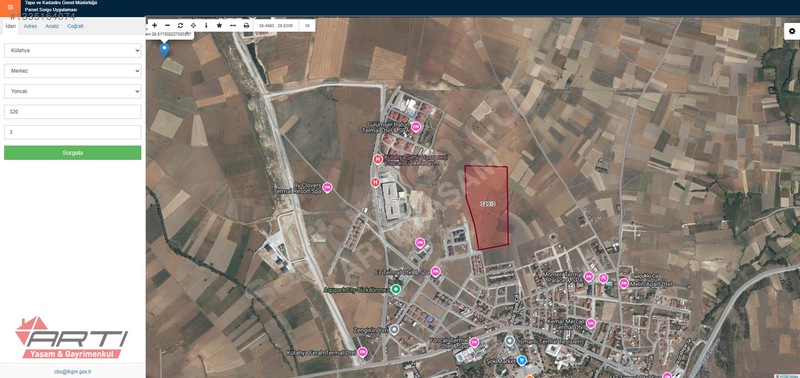This screenshot has height=378, width=800.
Task: Refresh the map view
Action: pyautogui.click(x=181, y=25)
